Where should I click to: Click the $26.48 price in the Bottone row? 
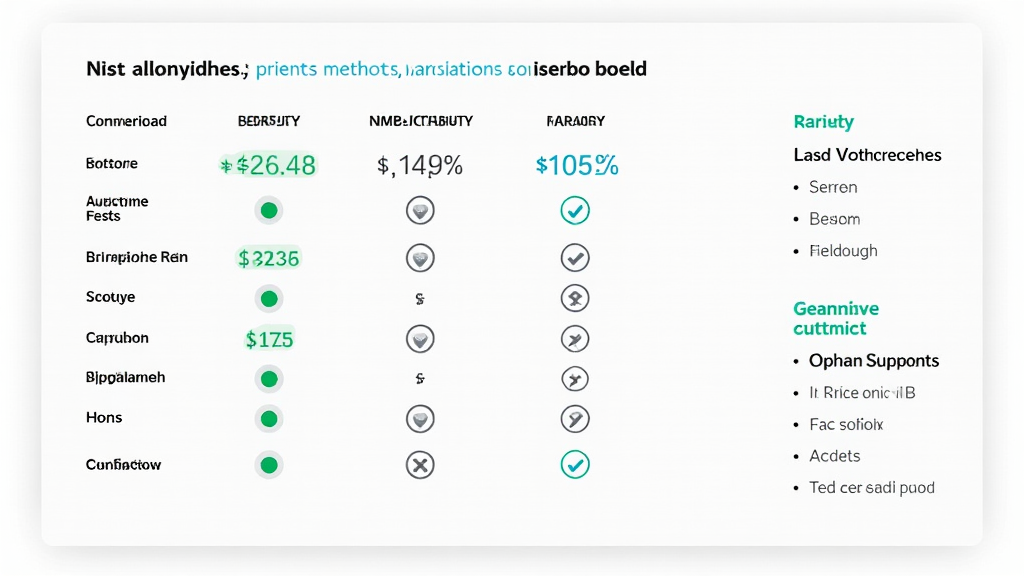click(268, 165)
